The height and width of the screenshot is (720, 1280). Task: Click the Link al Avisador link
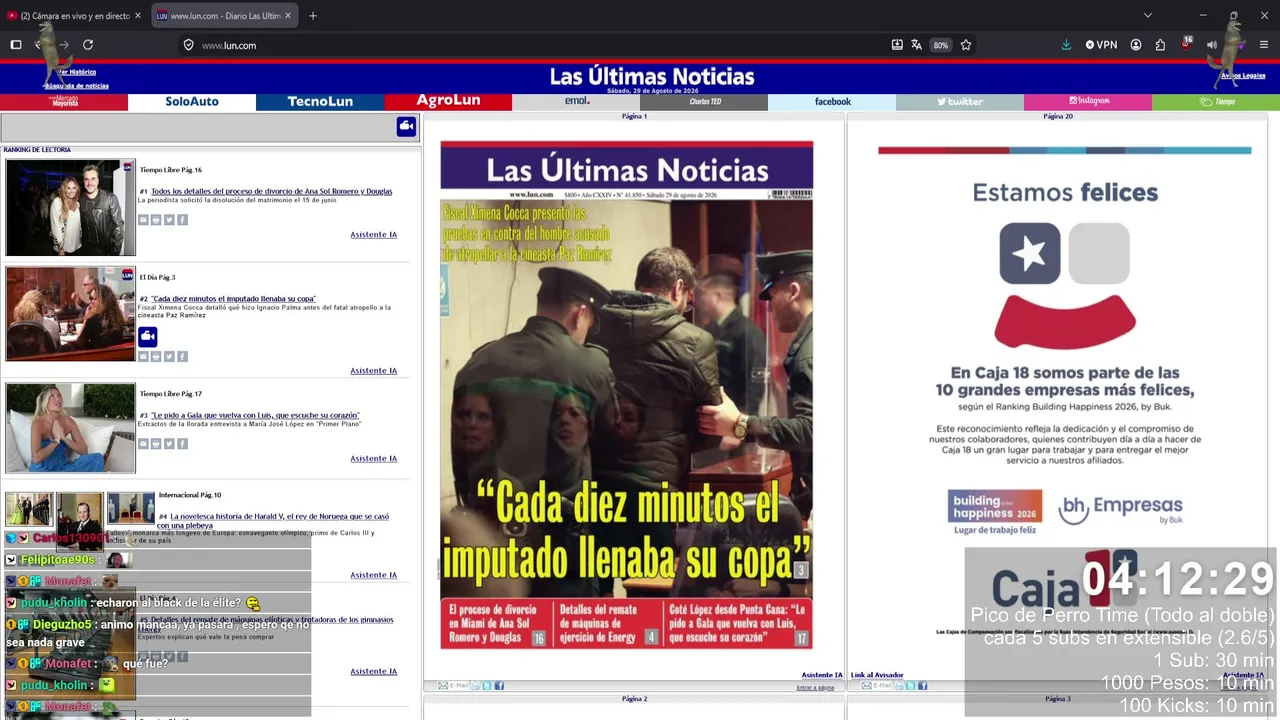pyautogui.click(x=877, y=675)
